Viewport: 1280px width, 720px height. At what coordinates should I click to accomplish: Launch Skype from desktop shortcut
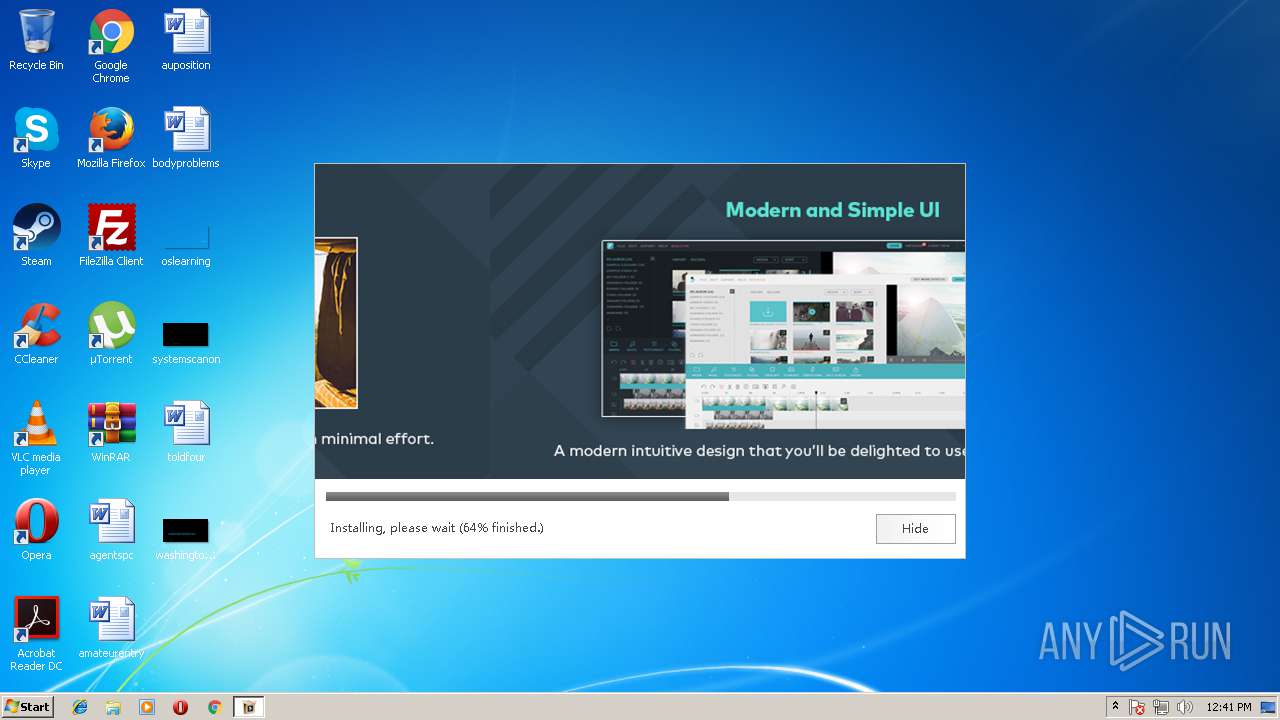(36, 138)
